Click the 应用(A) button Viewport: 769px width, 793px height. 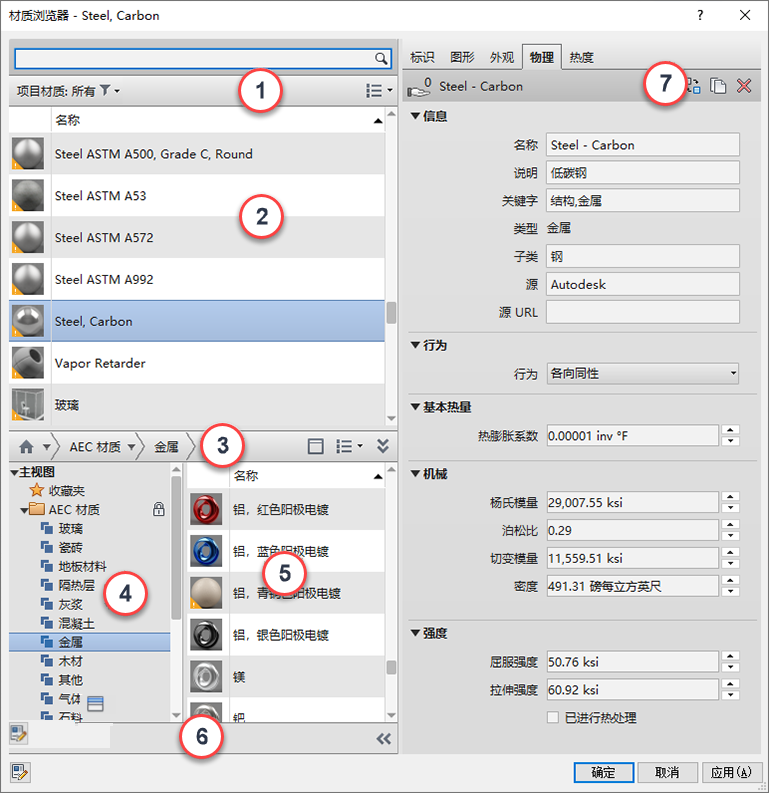pyautogui.click(x=731, y=772)
